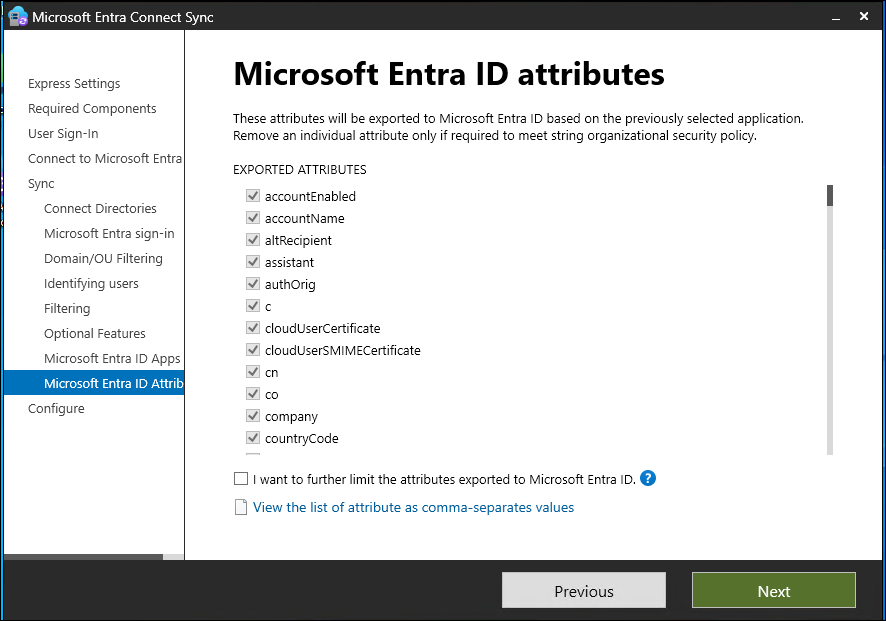Click the exported attributes vertical scrollbar thumb
This screenshot has width=886, height=621.
(x=829, y=195)
